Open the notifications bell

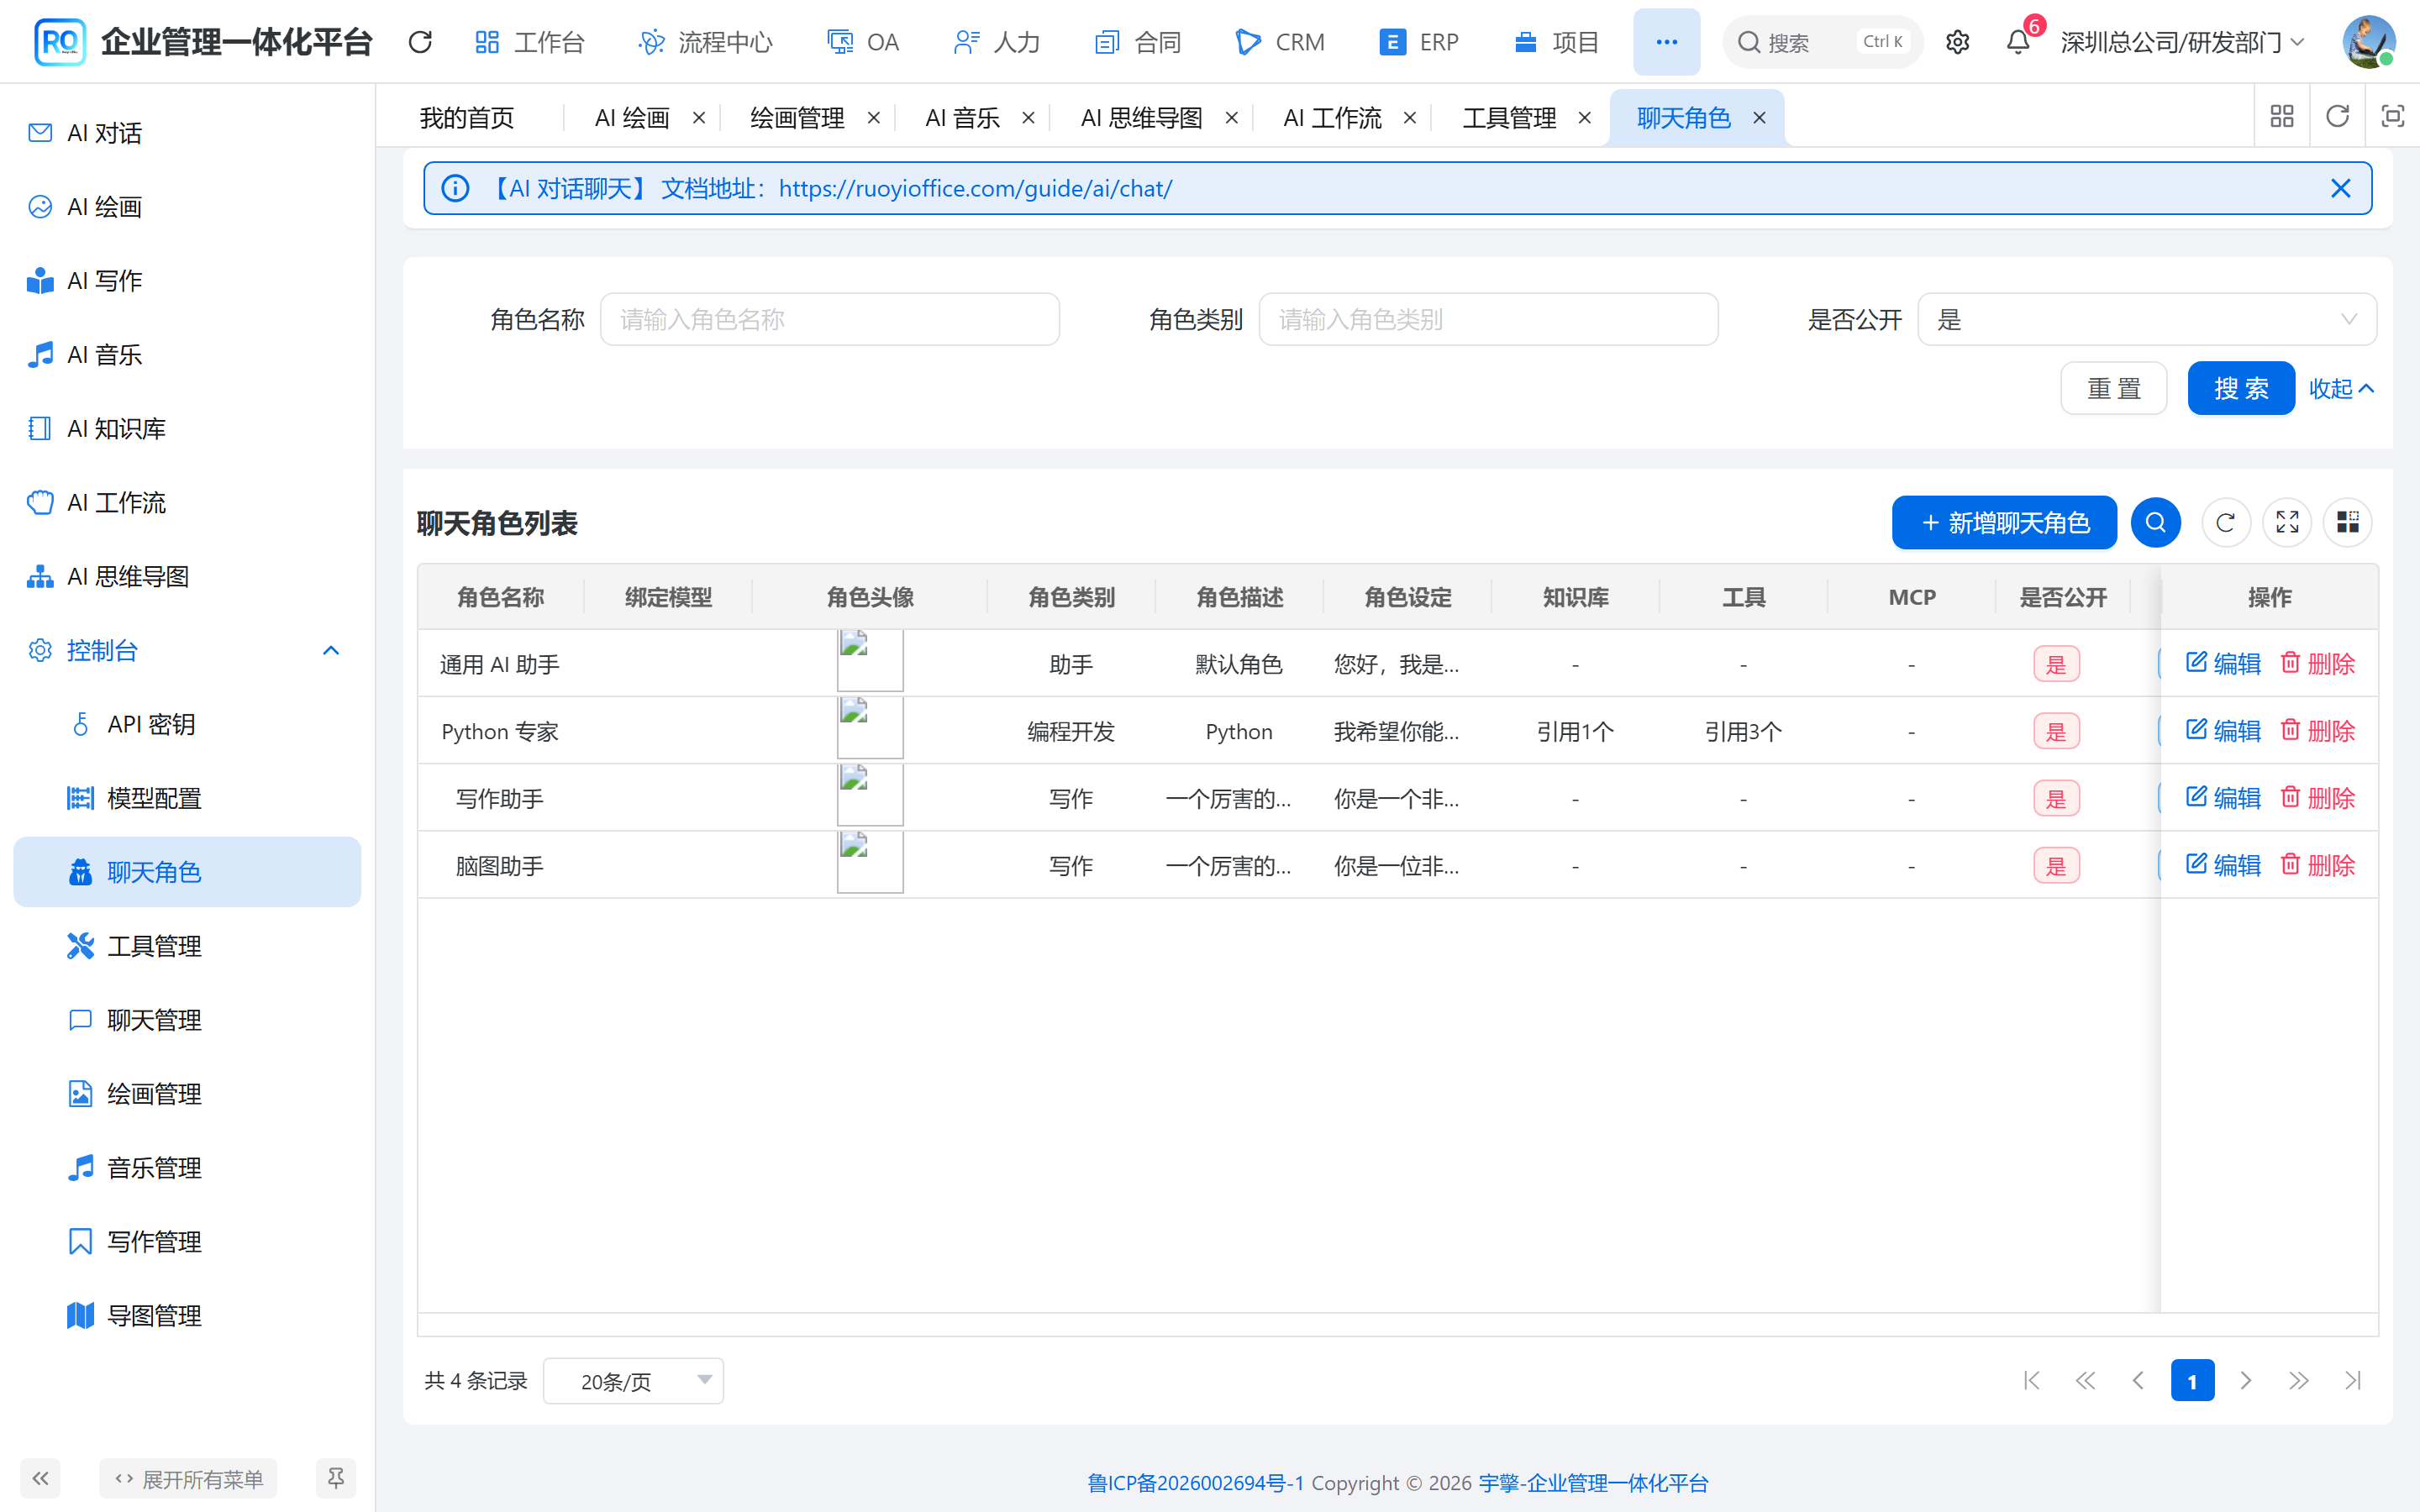(x=2018, y=42)
